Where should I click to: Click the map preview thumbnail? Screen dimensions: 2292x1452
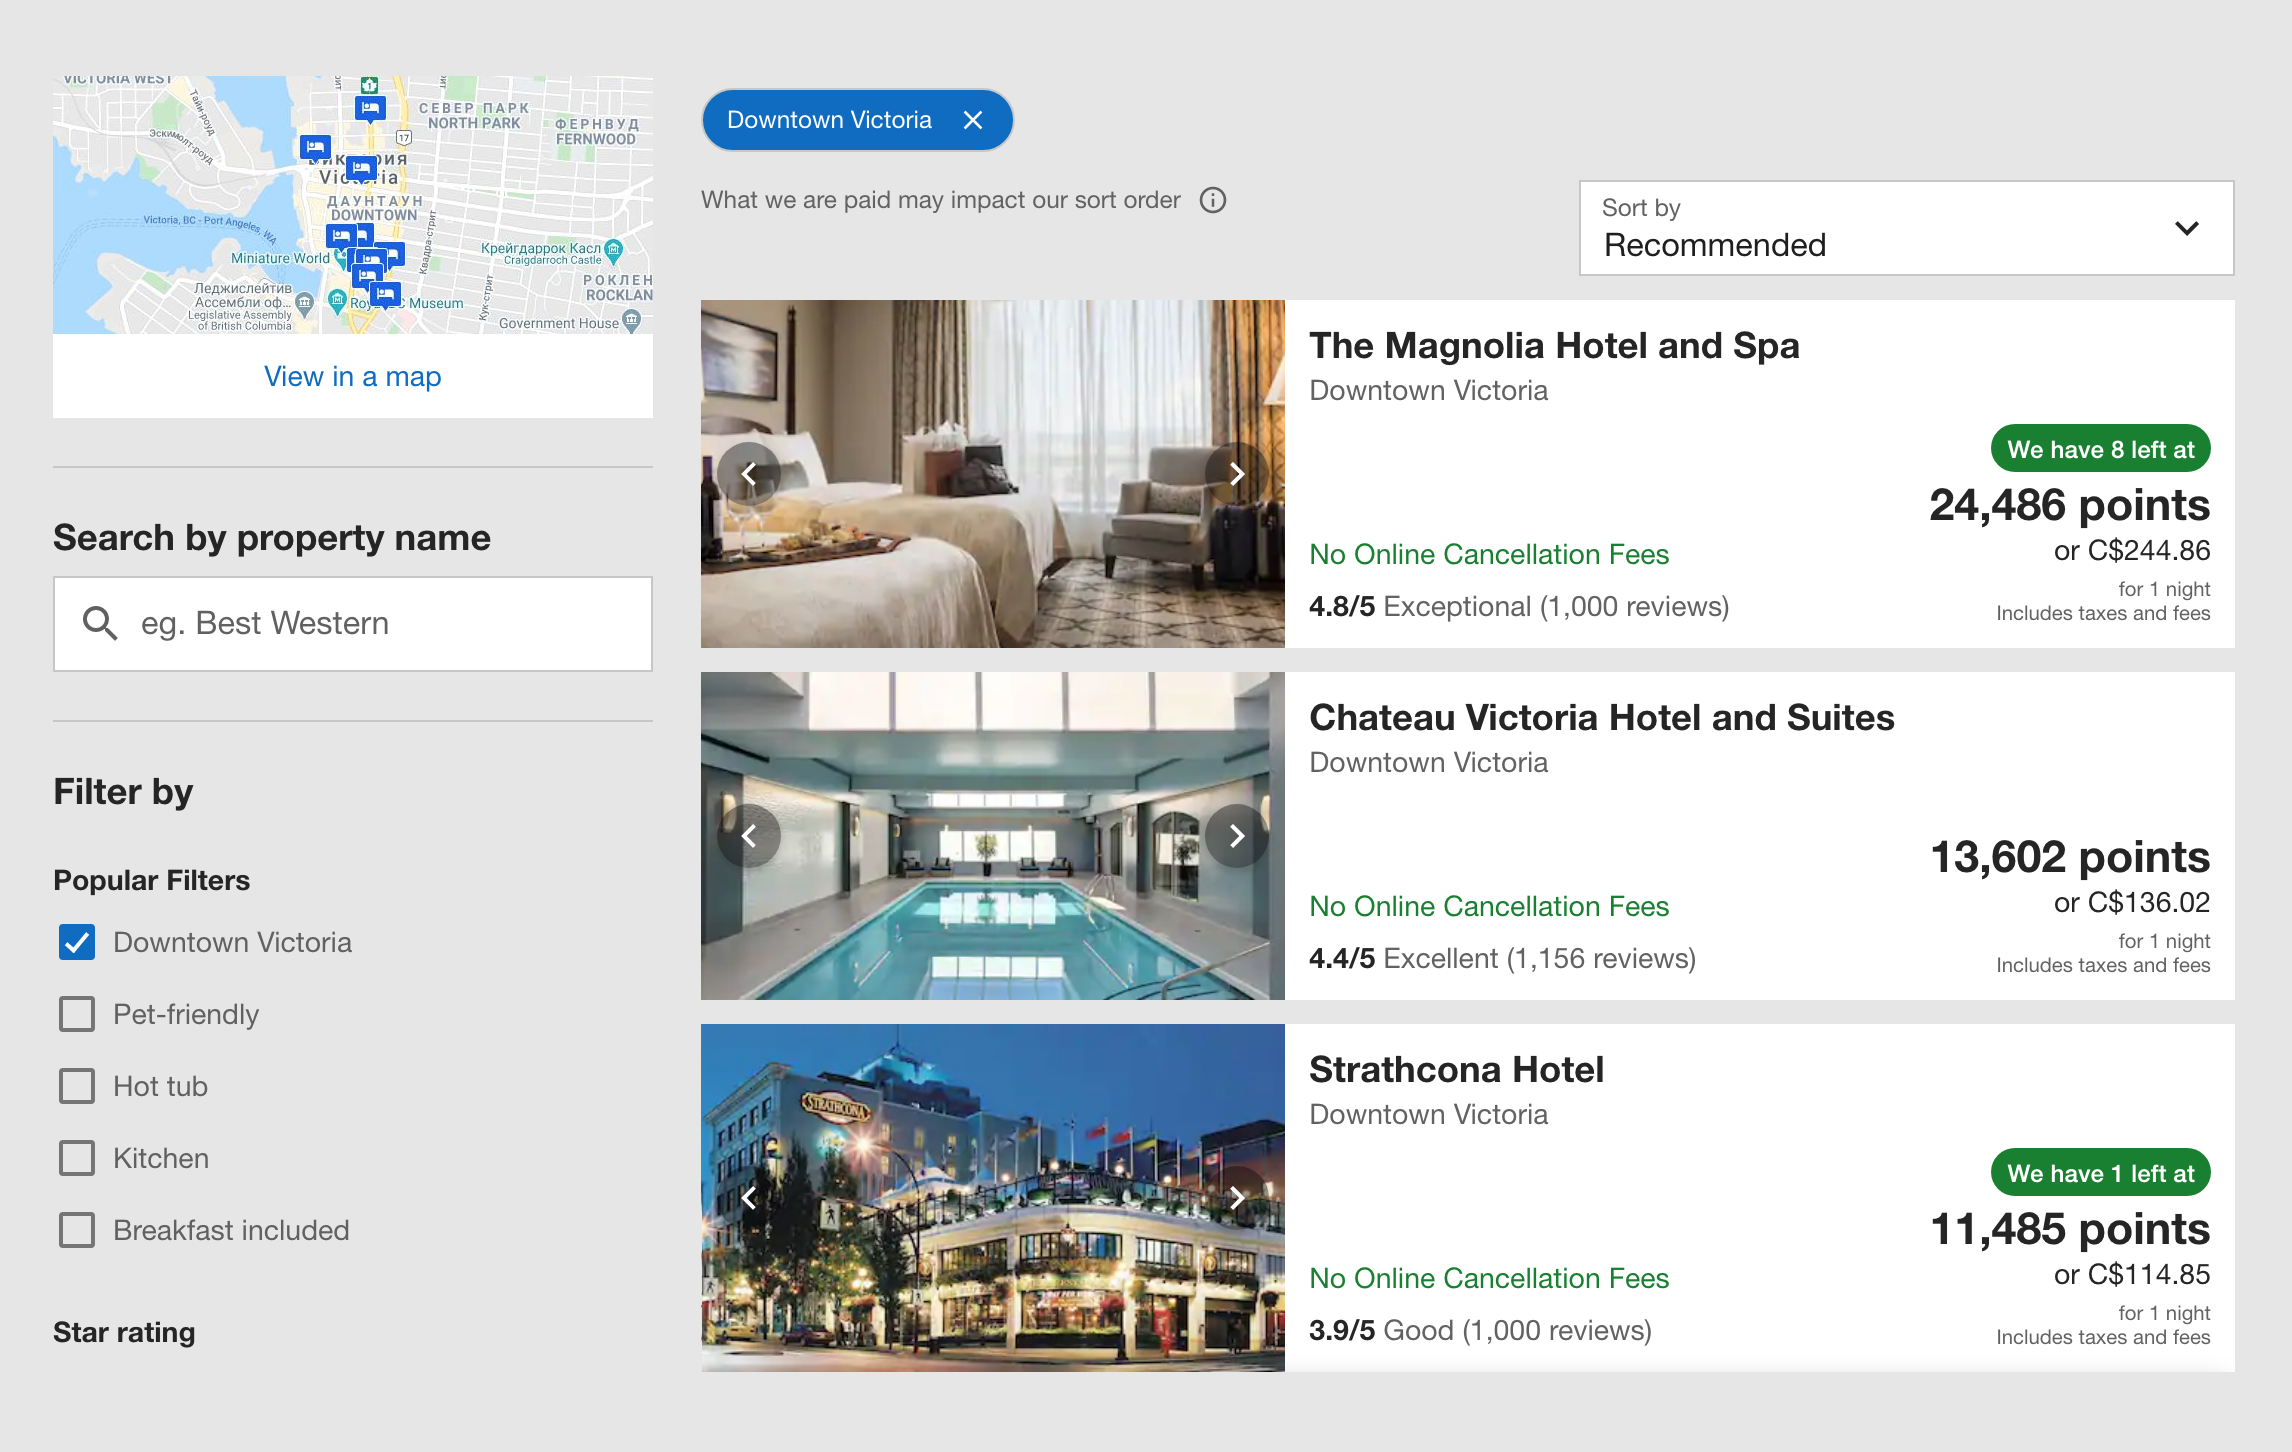[353, 205]
